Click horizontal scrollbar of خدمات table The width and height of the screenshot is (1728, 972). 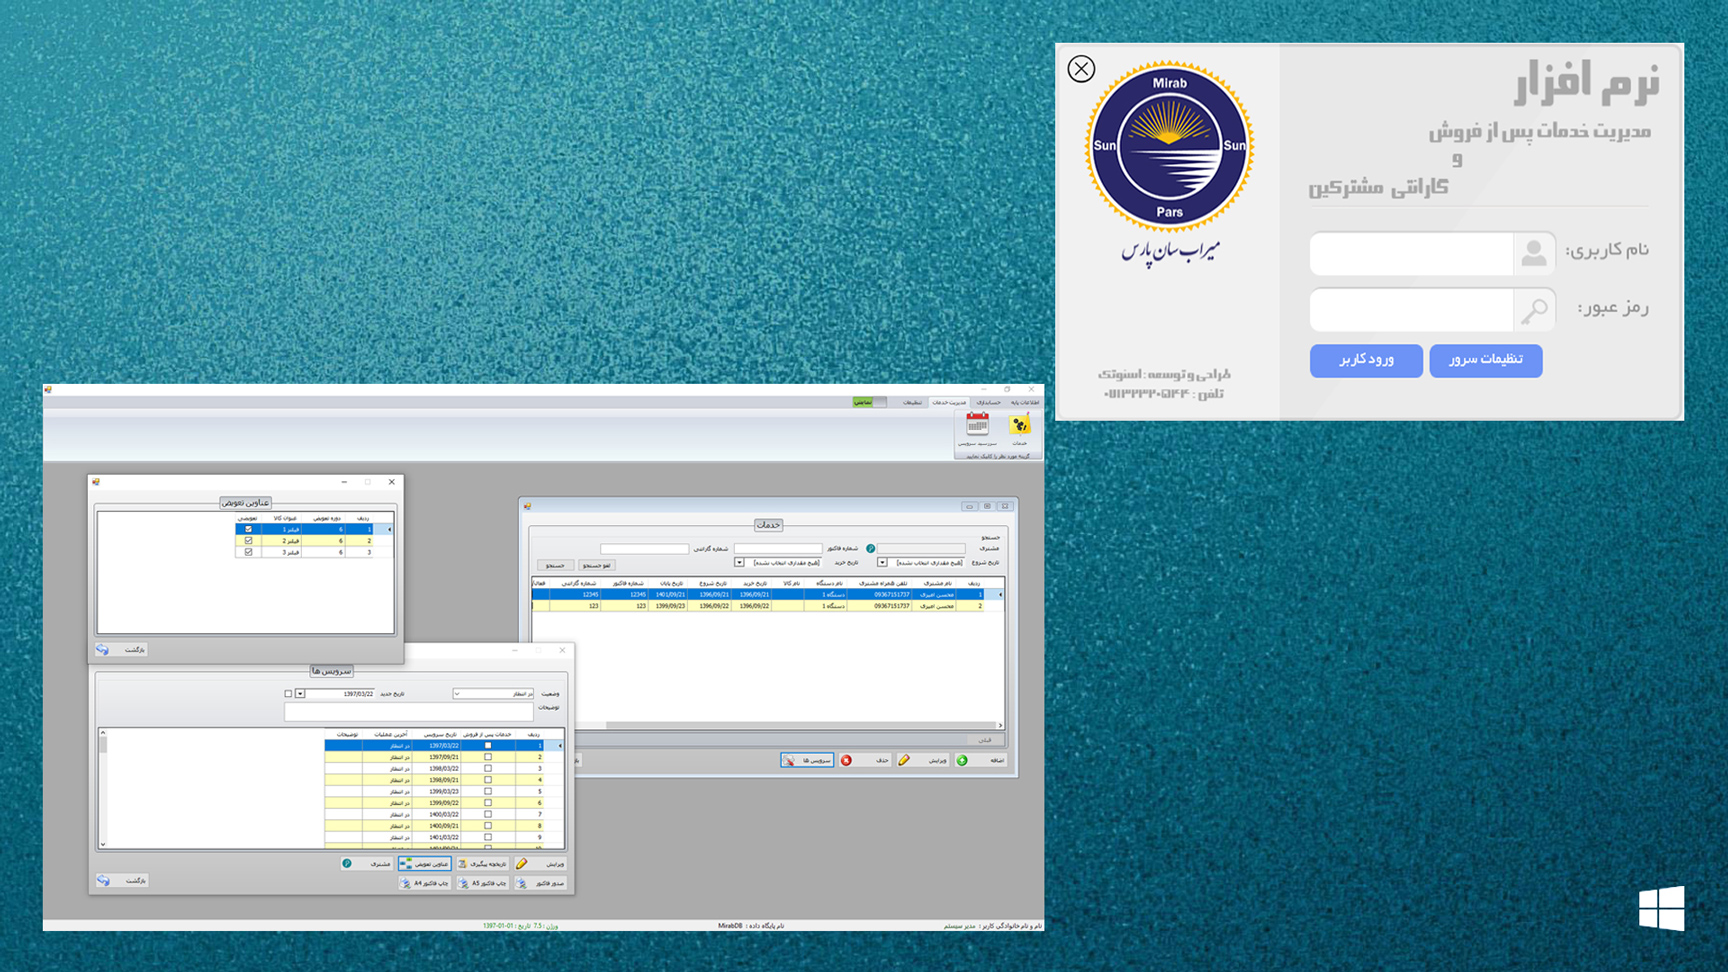[x=800, y=725]
